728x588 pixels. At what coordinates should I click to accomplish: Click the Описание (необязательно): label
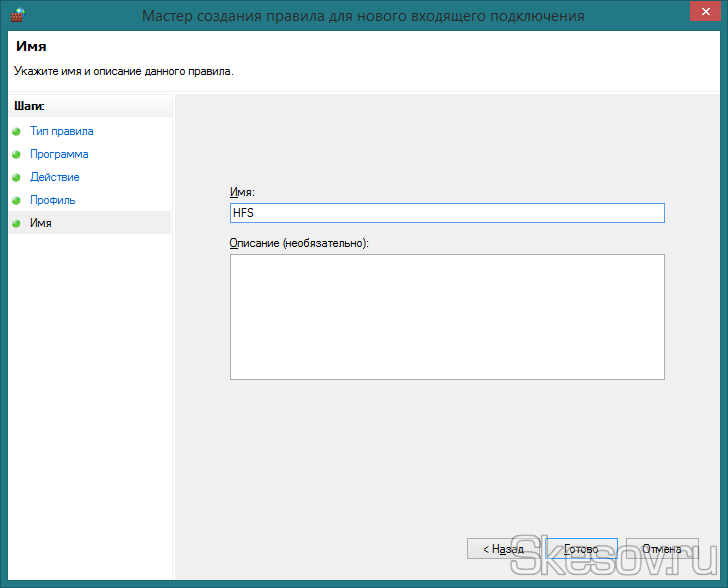299,243
